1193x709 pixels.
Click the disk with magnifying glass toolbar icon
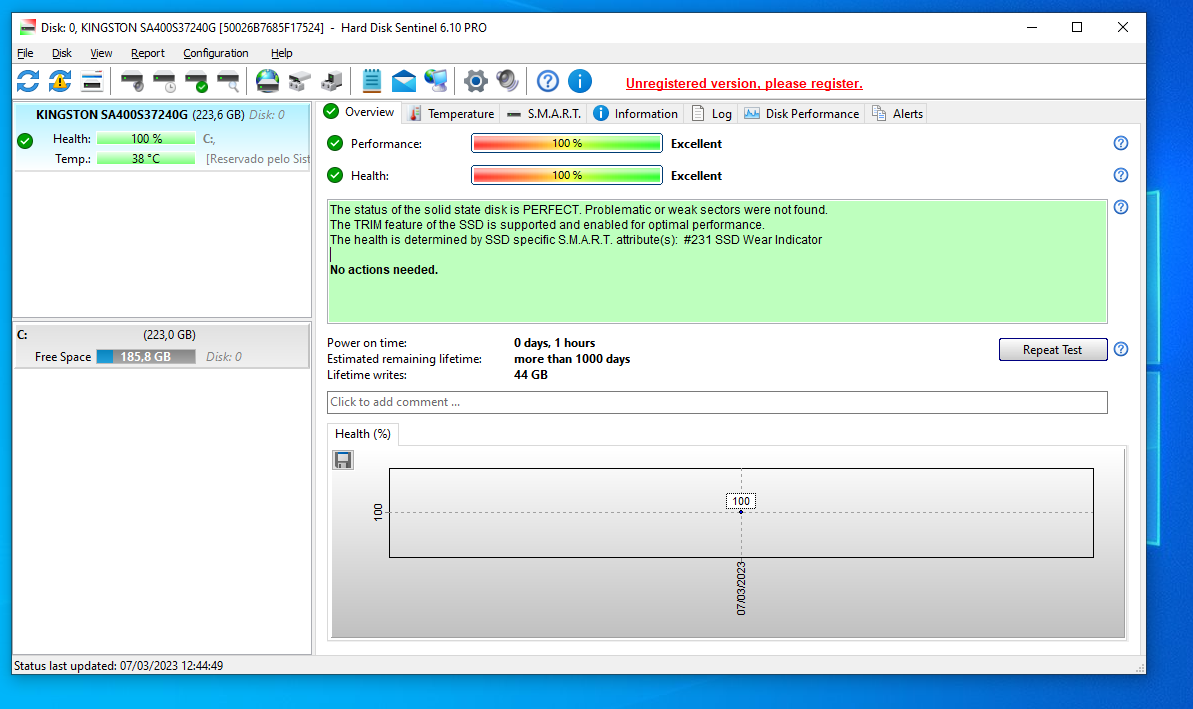click(228, 81)
